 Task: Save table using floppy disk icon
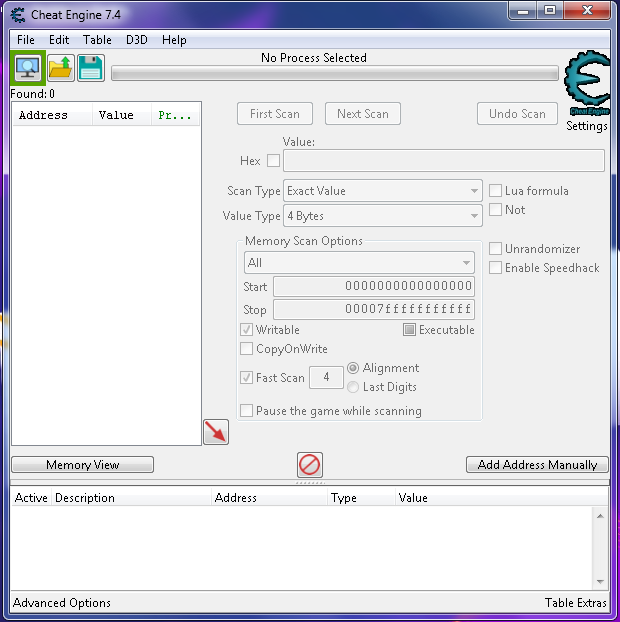click(91, 68)
